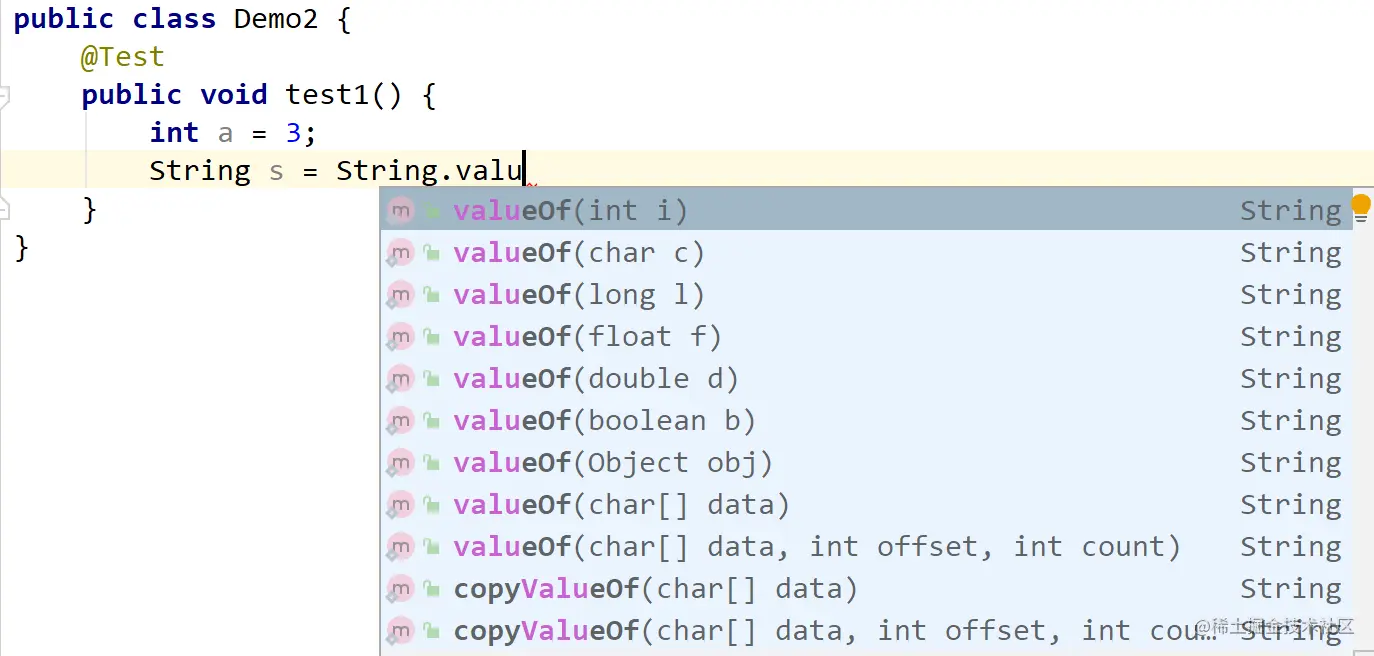The image size is (1374, 656).
Task: Pick valueOf(Object obj) suggestion
Action: pos(866,462)
